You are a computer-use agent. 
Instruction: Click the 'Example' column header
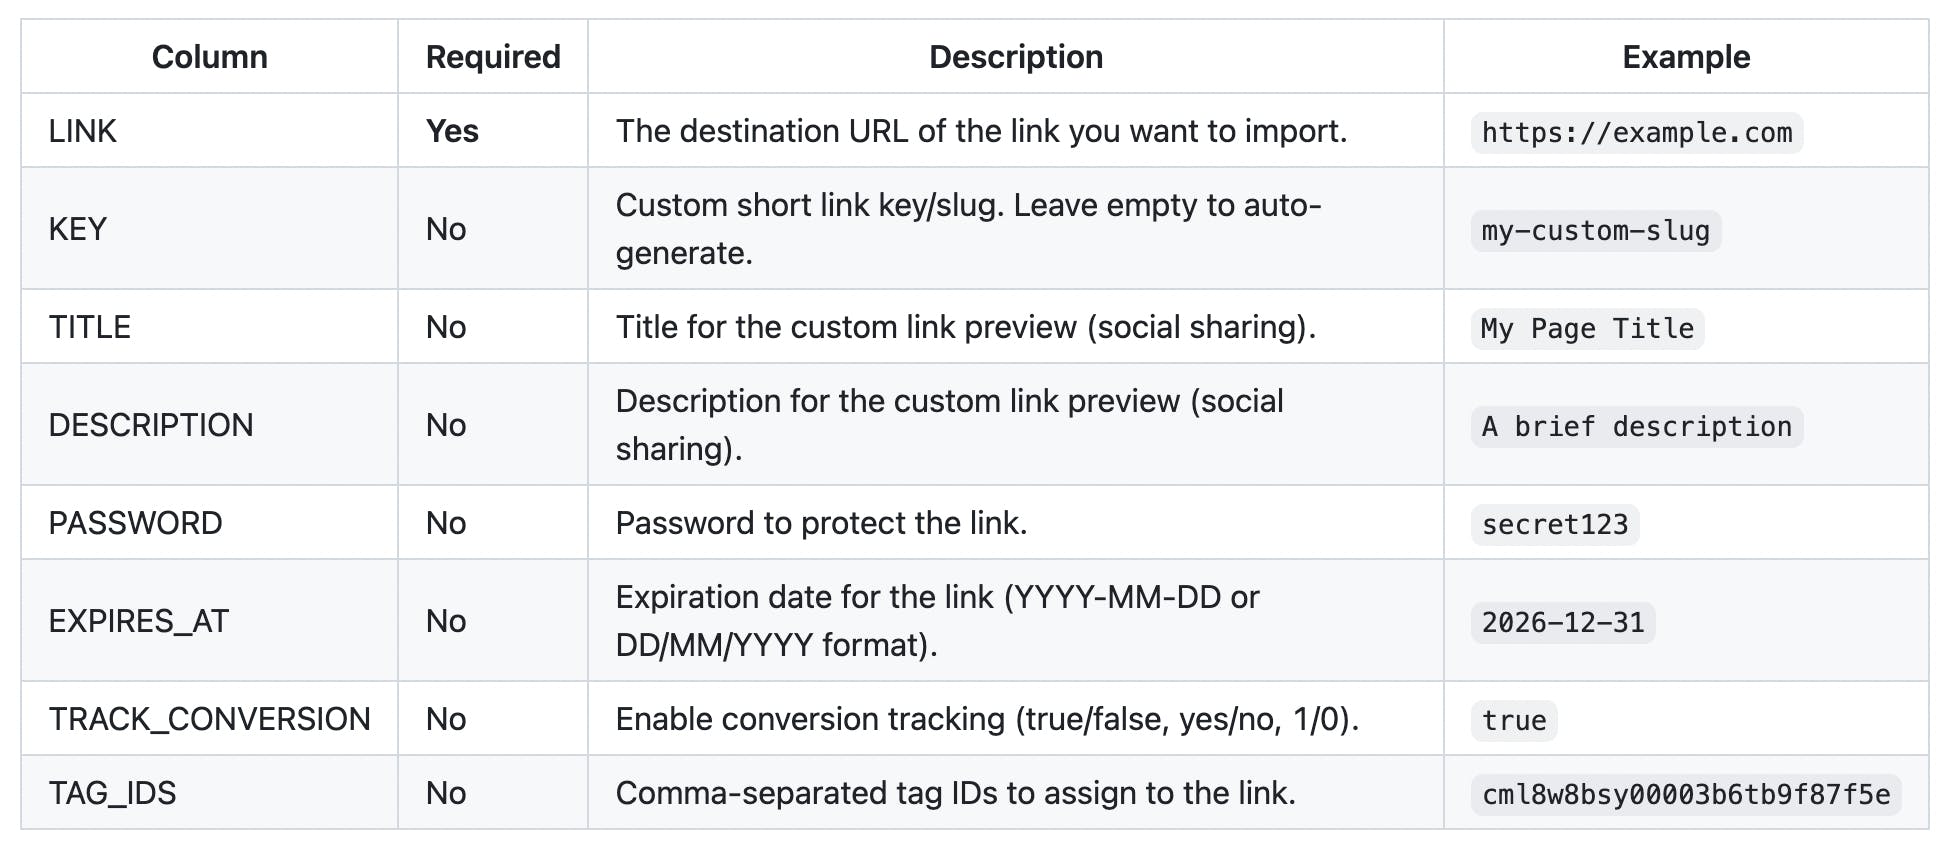coord(1685,57)
